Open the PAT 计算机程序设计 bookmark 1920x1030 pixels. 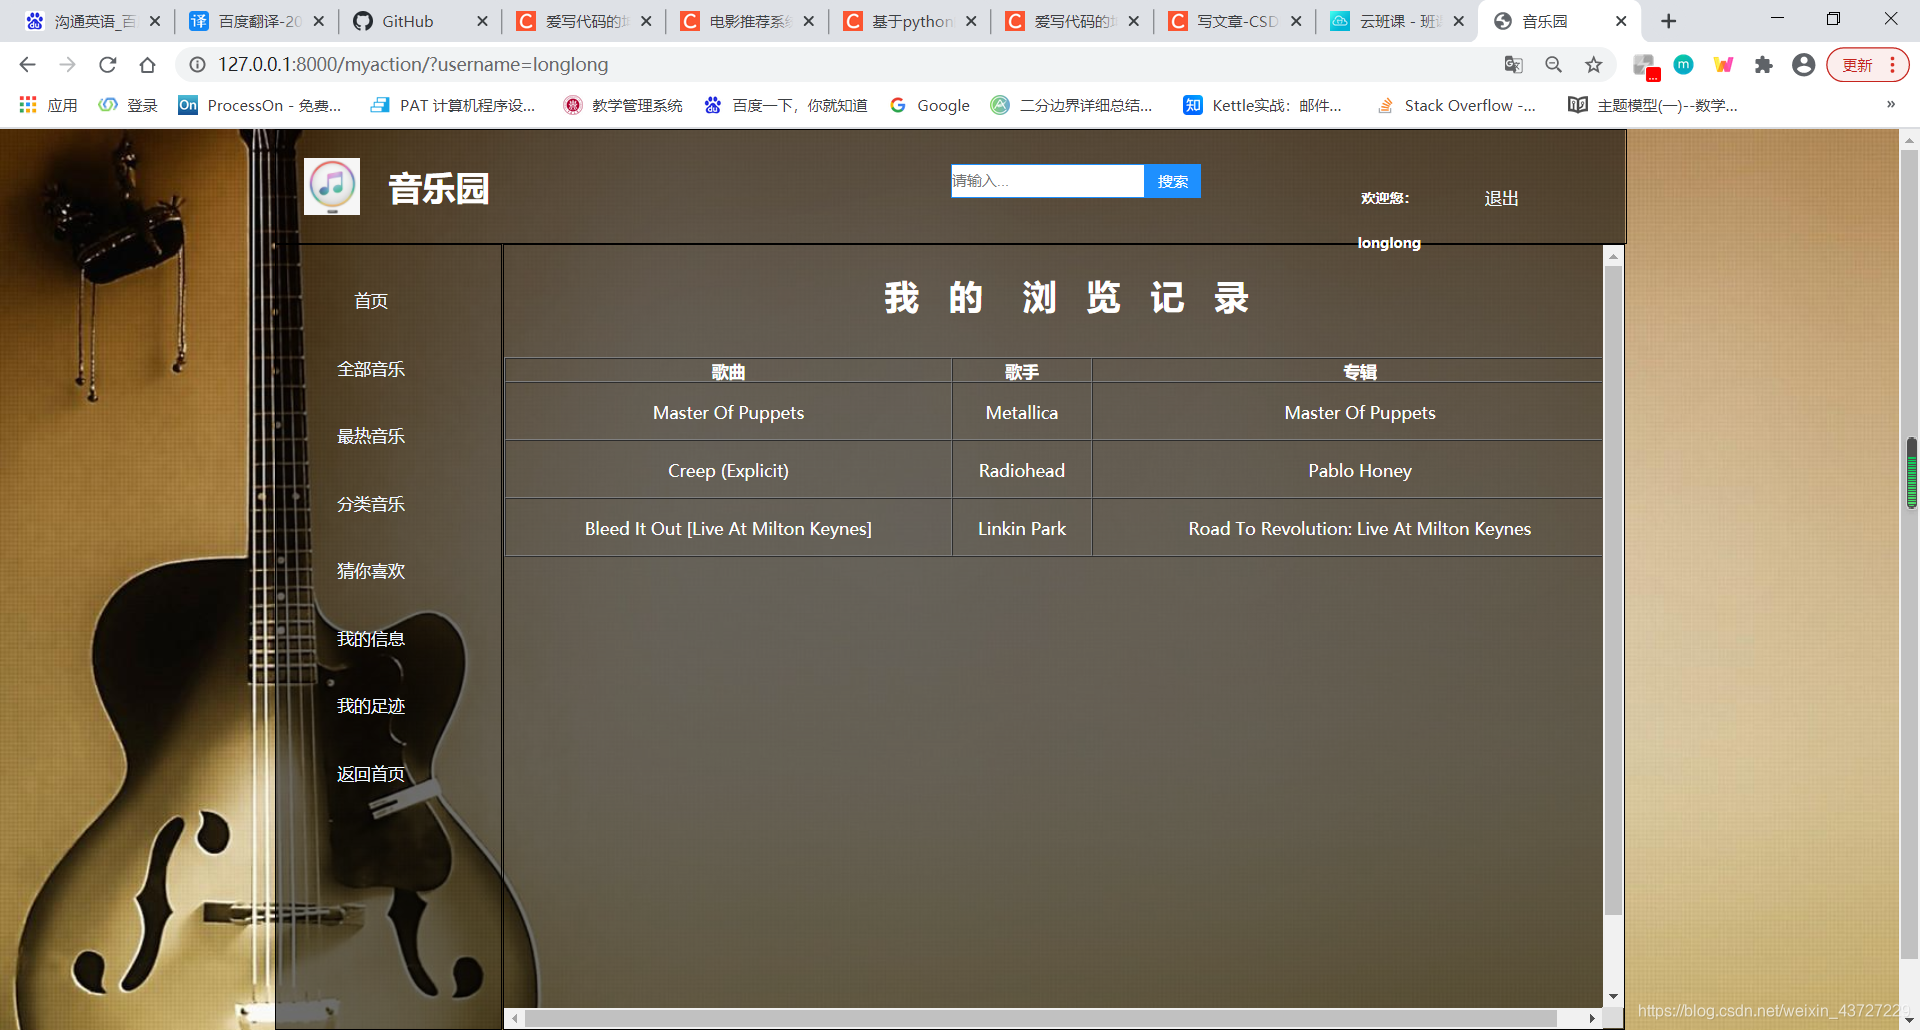pos(453,105)
